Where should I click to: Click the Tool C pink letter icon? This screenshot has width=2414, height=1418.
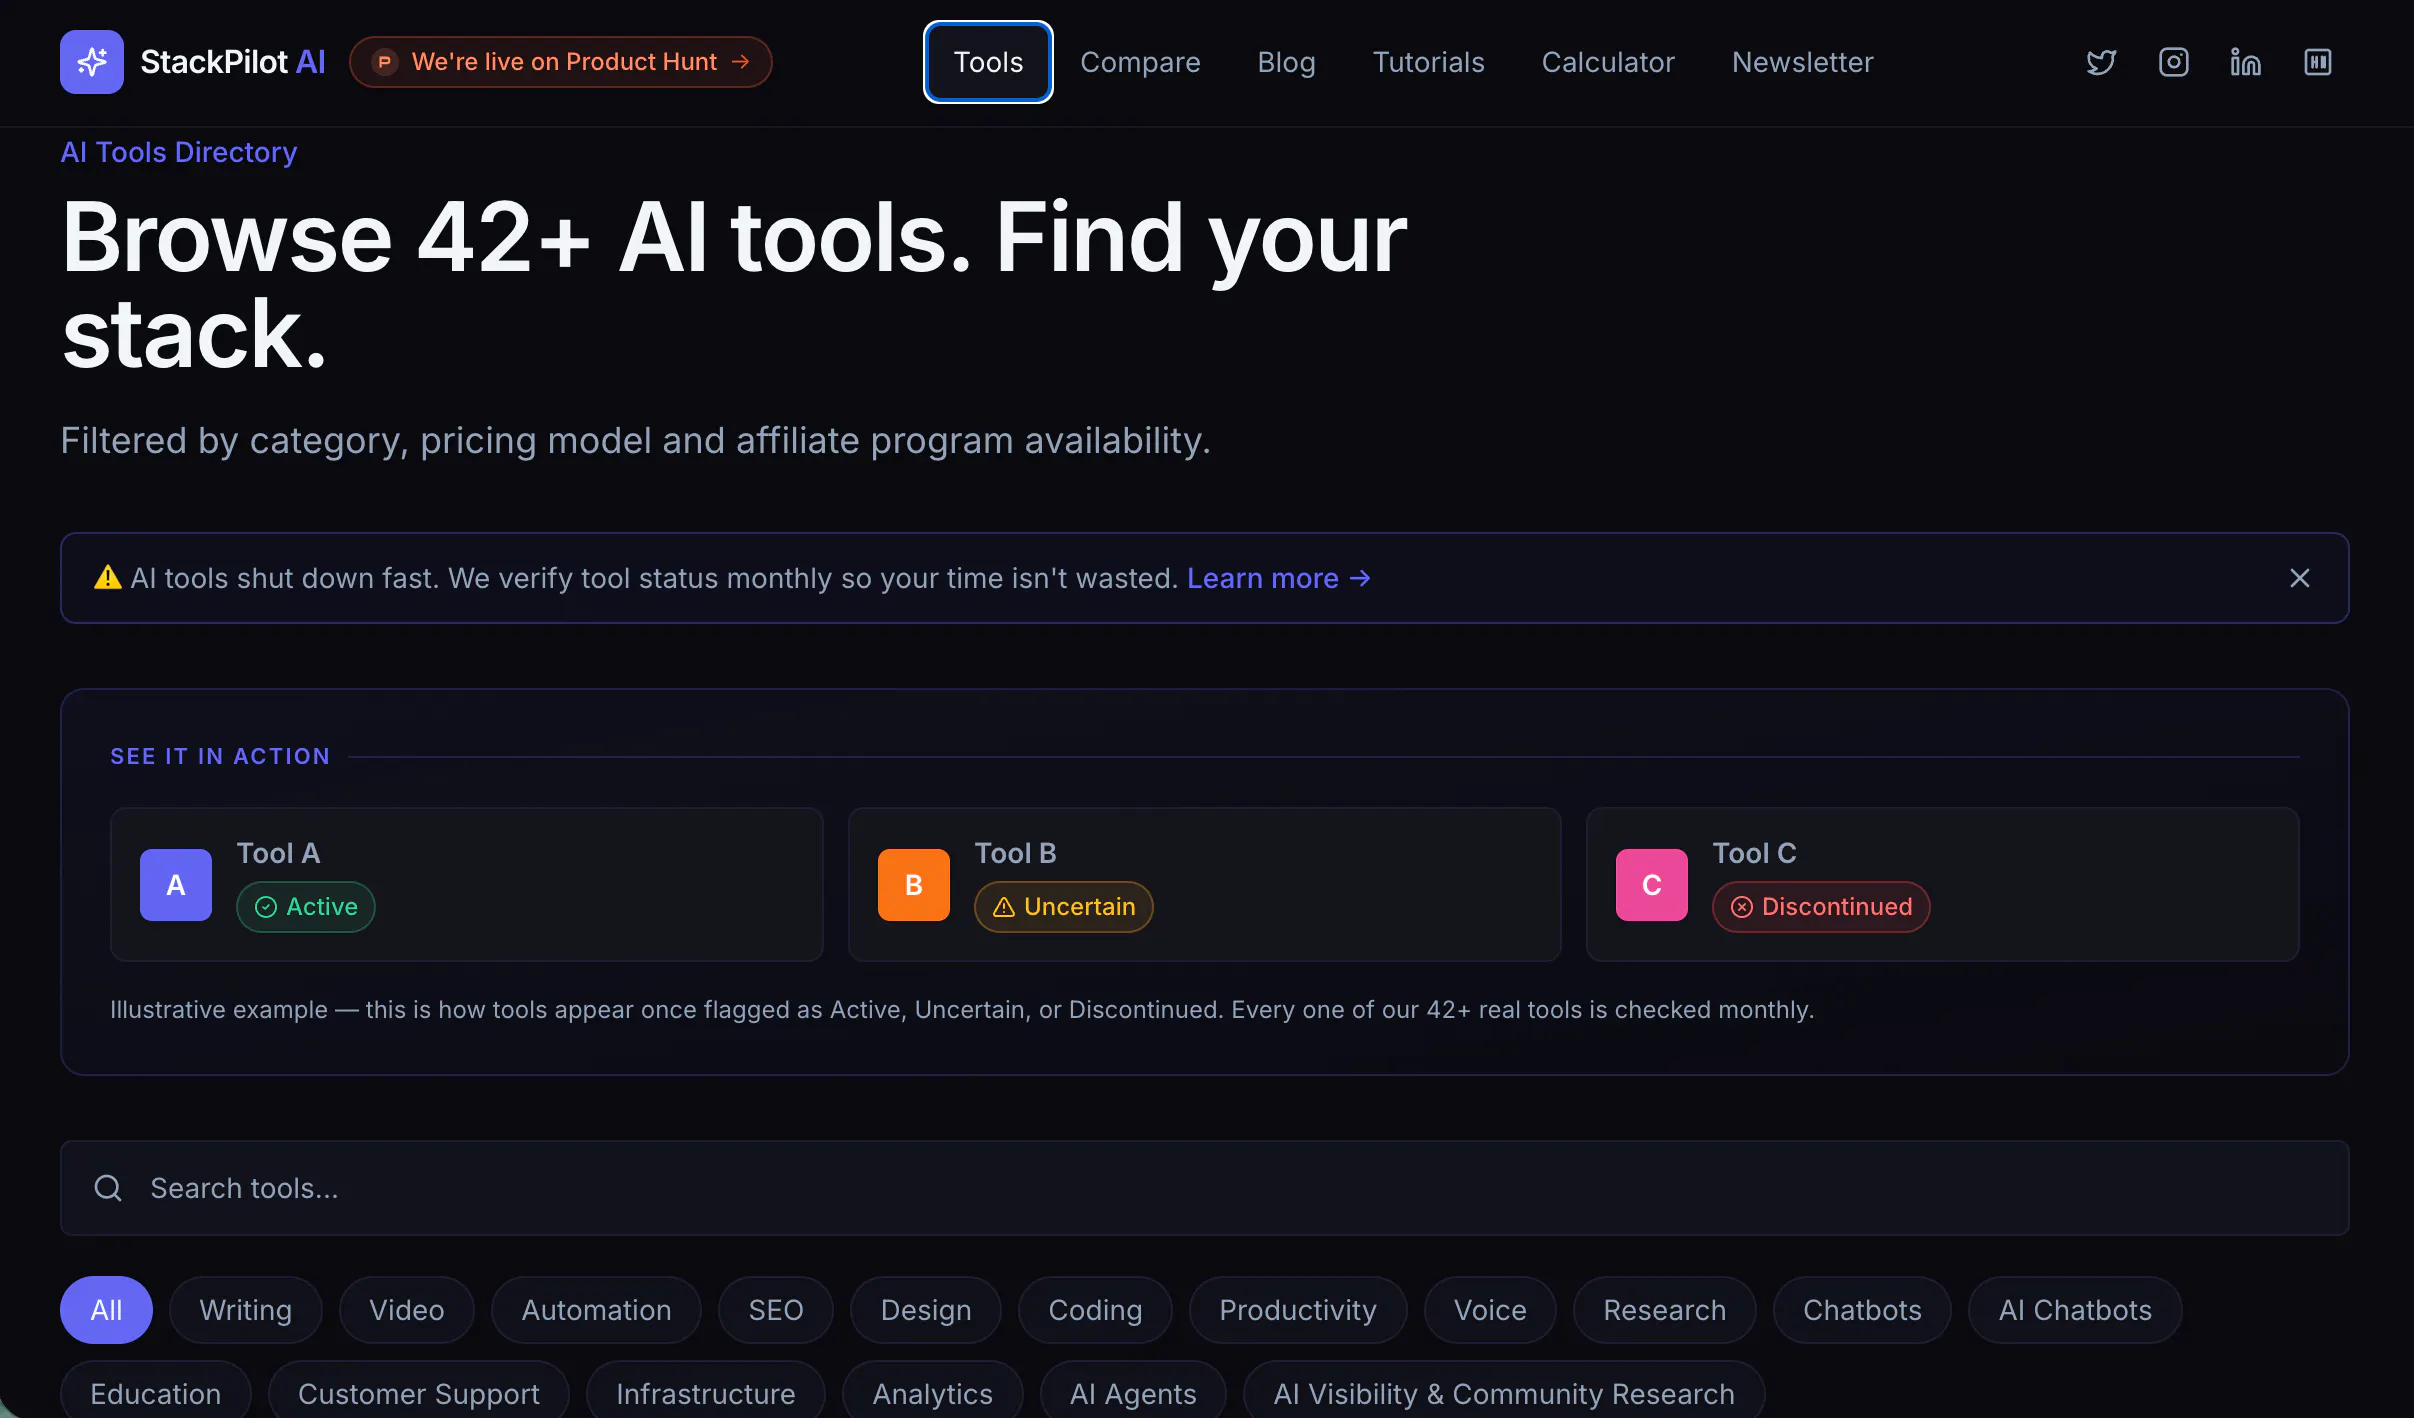tap(1652, 885)
